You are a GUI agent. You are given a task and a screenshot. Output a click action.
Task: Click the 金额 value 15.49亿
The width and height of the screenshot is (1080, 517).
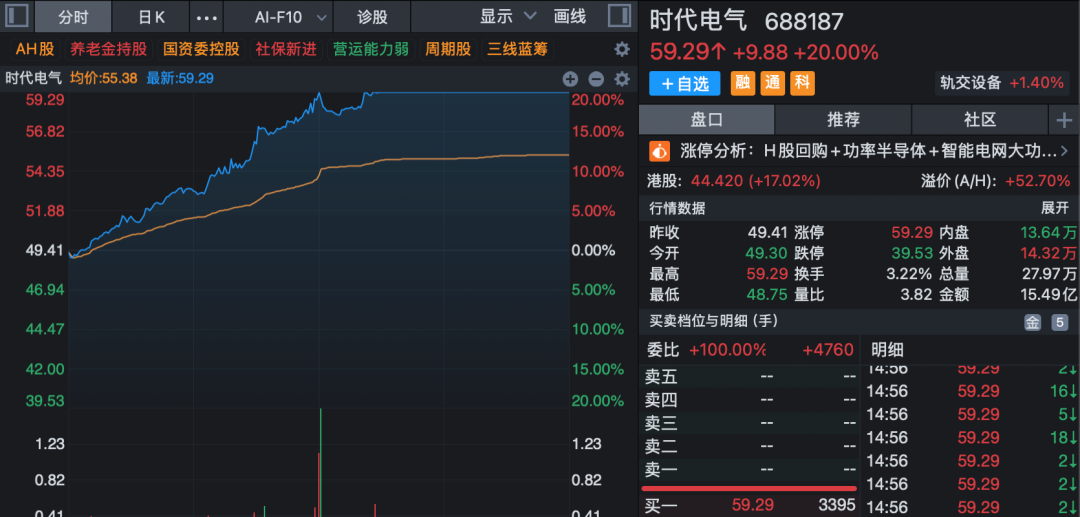(1048, 295)
